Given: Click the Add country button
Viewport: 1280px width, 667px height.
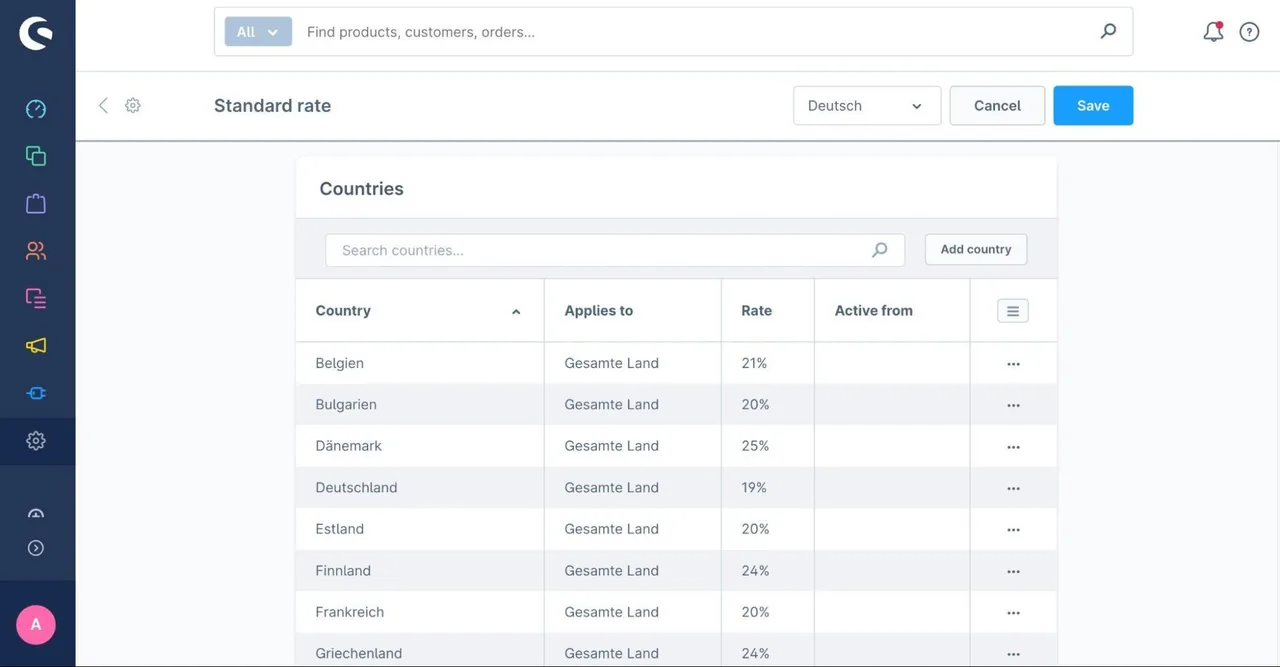Looking at the screenshot, I should 976,250.
